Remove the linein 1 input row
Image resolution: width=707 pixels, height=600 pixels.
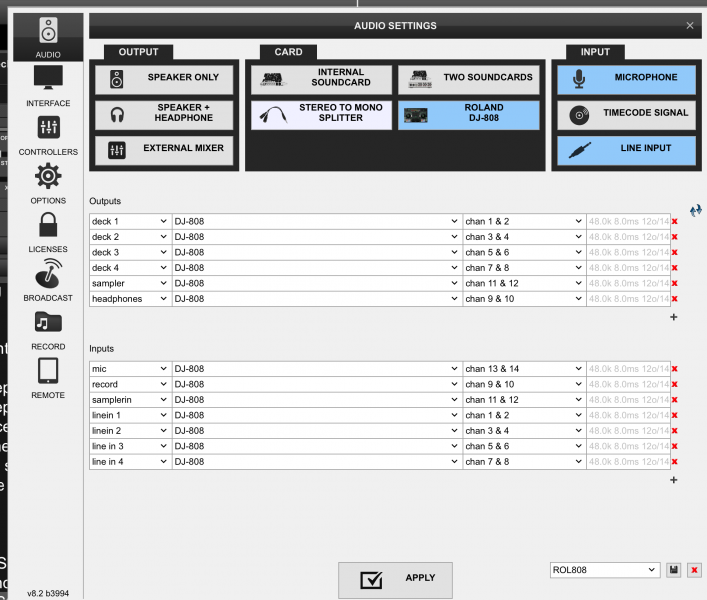(x=675, y=415)
